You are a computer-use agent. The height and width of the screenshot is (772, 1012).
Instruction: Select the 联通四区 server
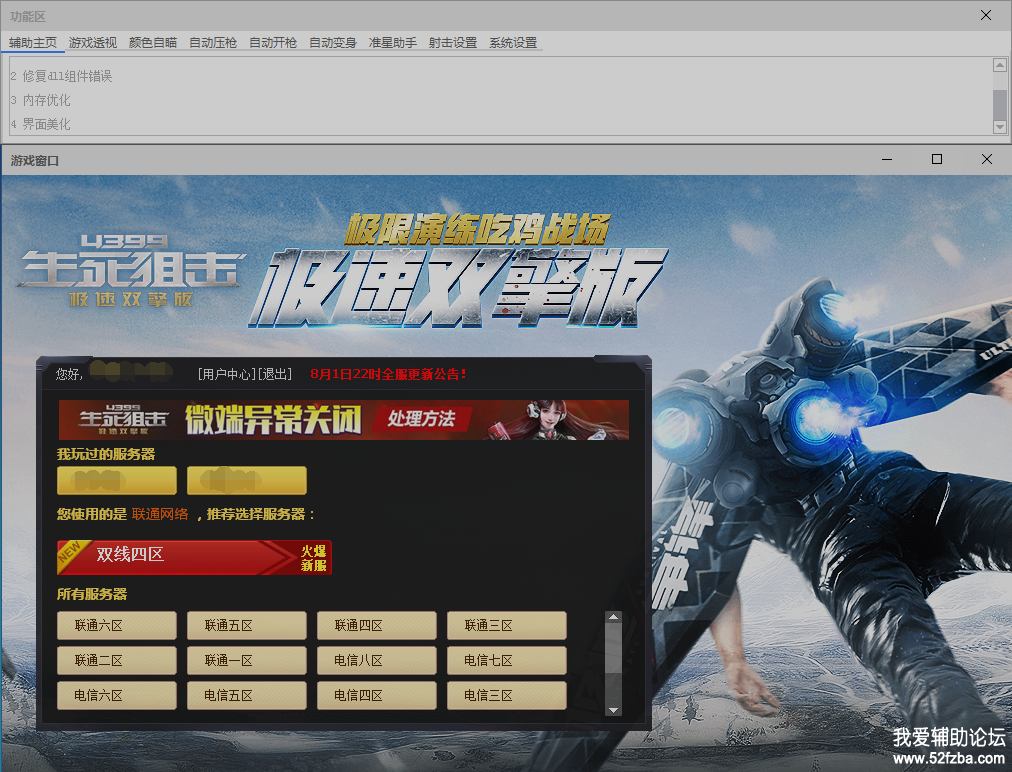377,625
